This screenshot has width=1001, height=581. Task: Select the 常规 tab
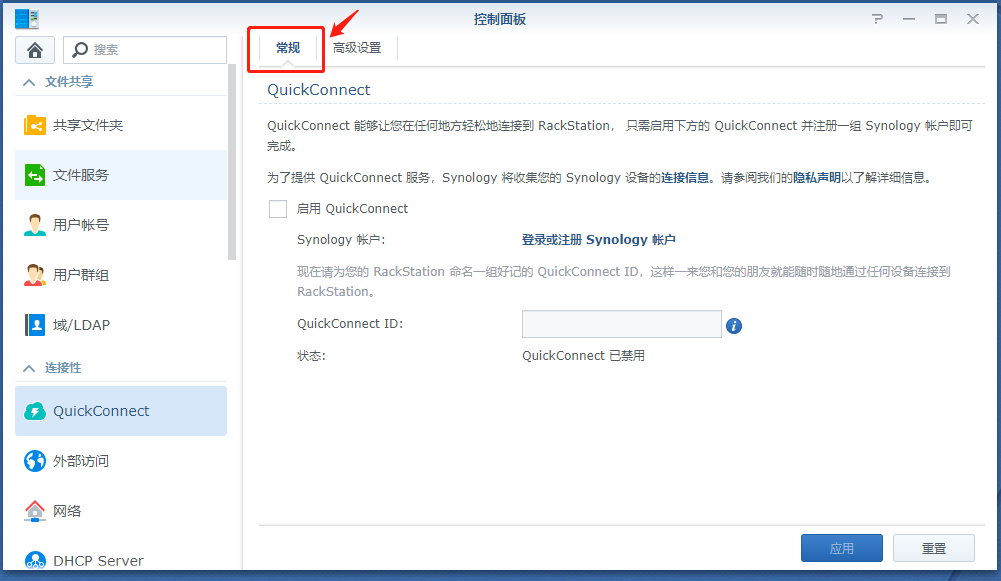288,48
